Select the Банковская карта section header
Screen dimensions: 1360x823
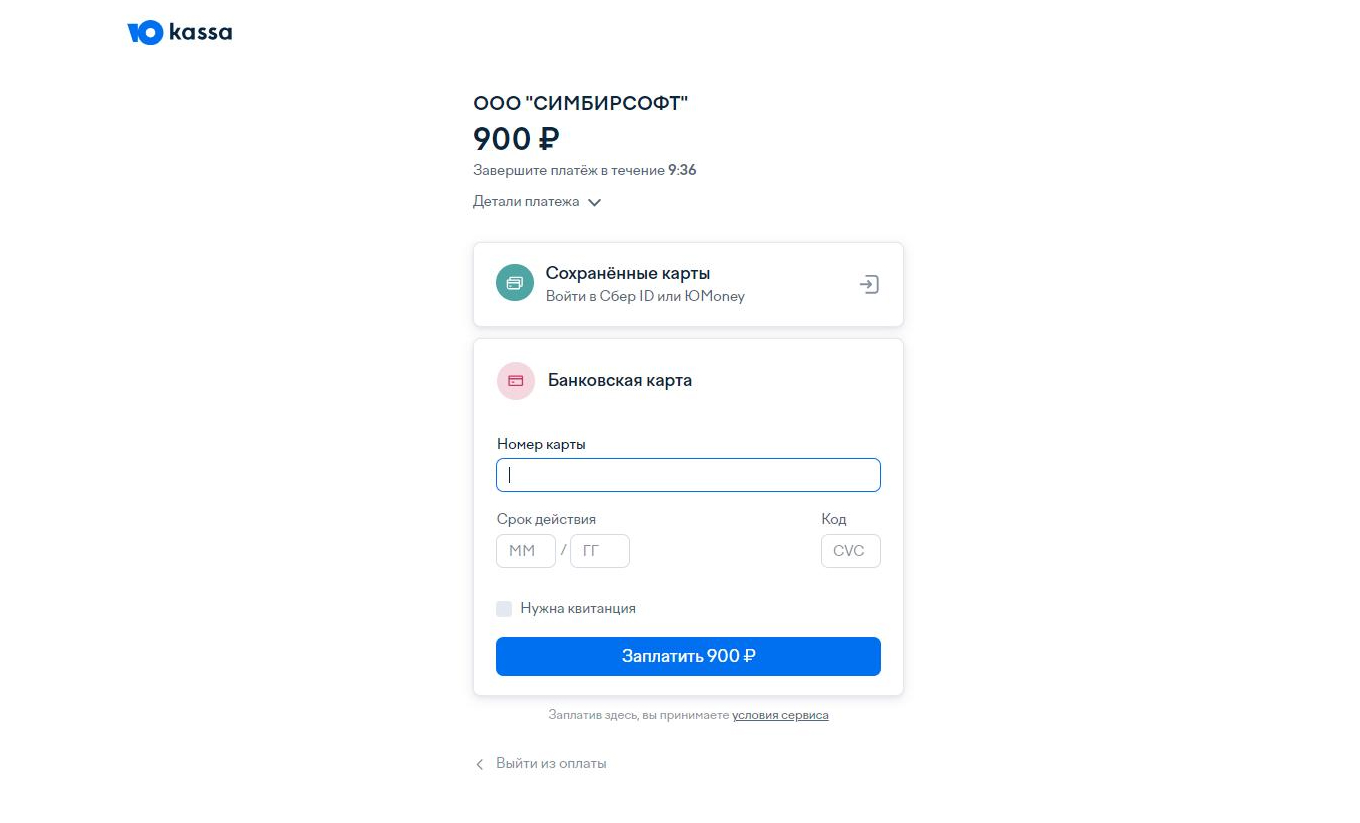click(620, 380)
